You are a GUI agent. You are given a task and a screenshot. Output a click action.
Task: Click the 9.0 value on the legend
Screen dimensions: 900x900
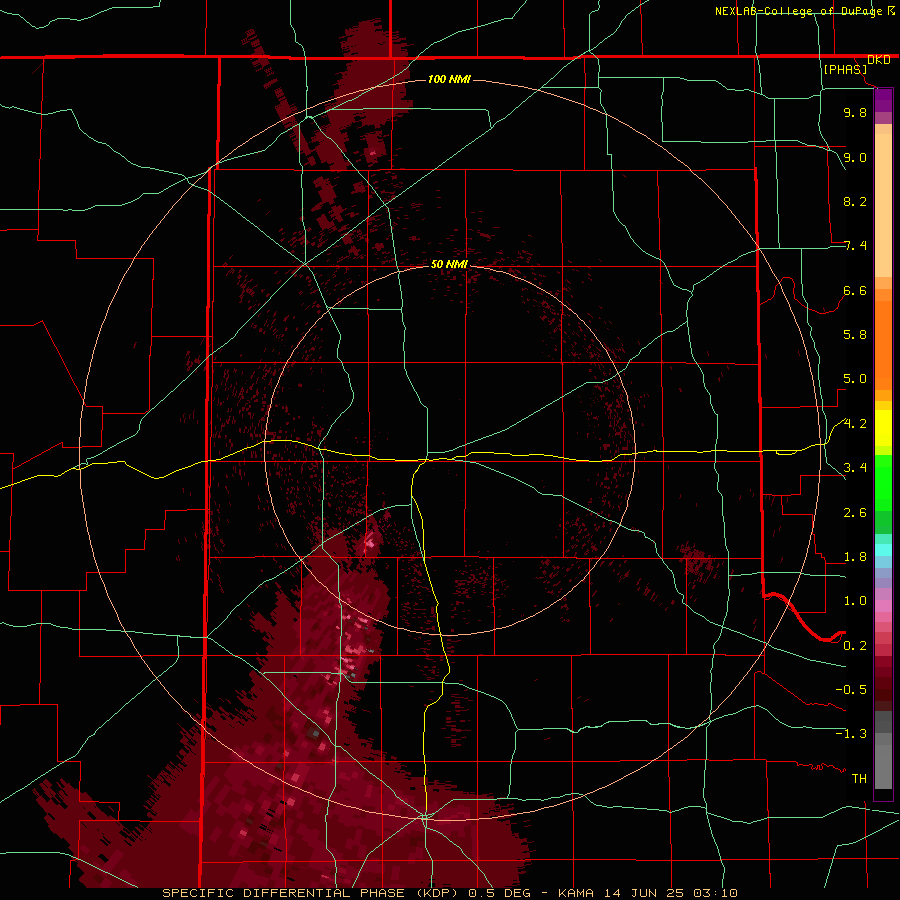(x=855, y=157)
